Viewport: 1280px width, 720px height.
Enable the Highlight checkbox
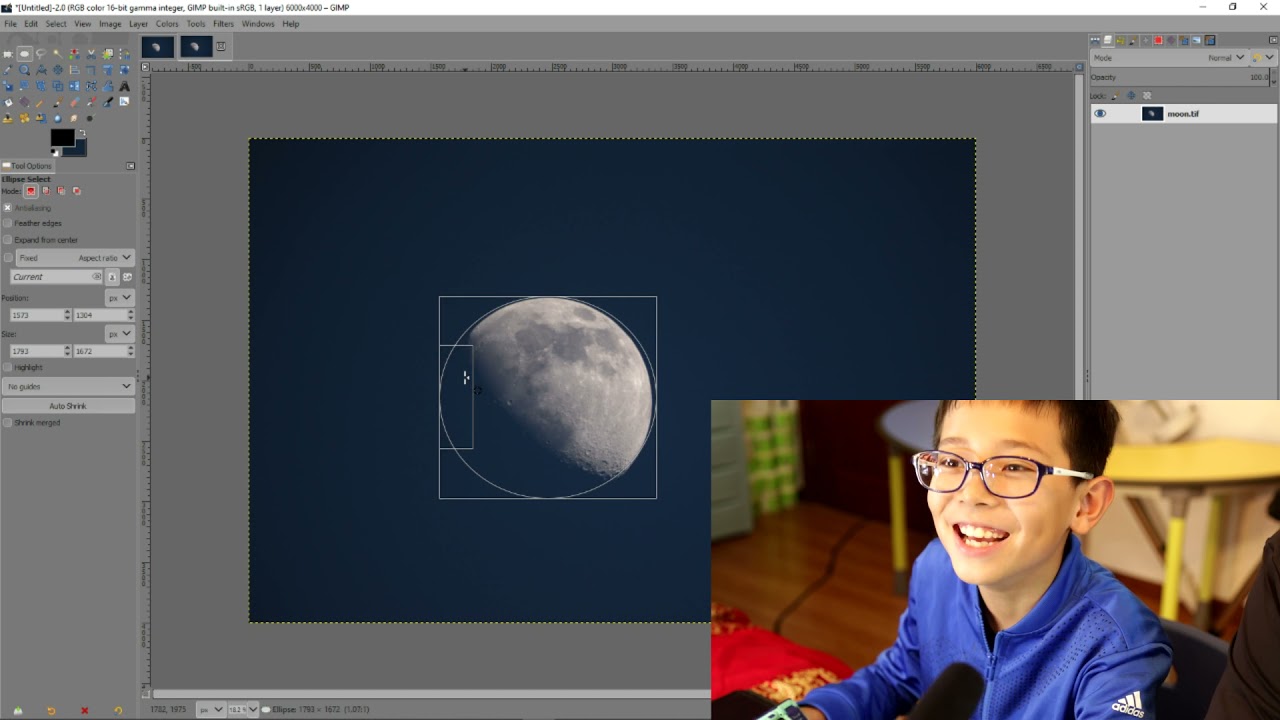[x=7, y=367]
